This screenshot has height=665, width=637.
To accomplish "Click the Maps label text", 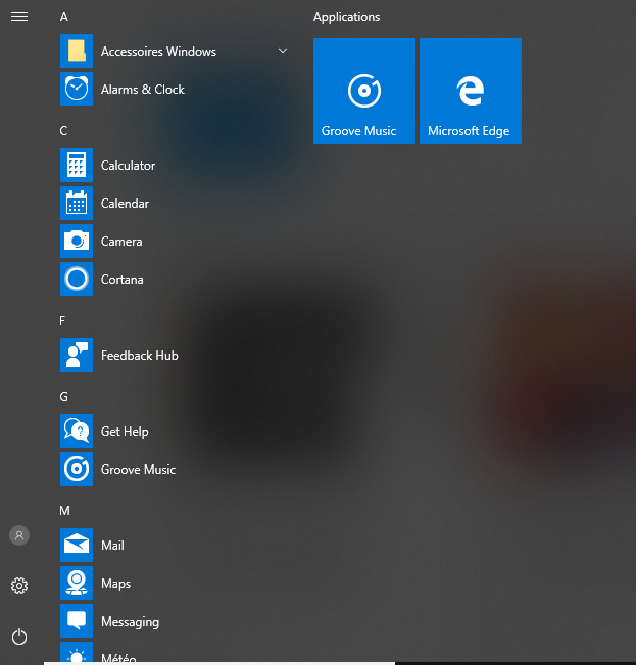I will 116,584.
